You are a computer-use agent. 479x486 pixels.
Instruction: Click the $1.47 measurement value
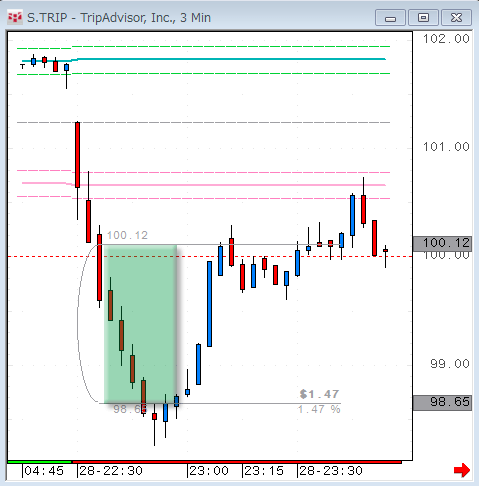pyautogui.click(x=319, y=394)
